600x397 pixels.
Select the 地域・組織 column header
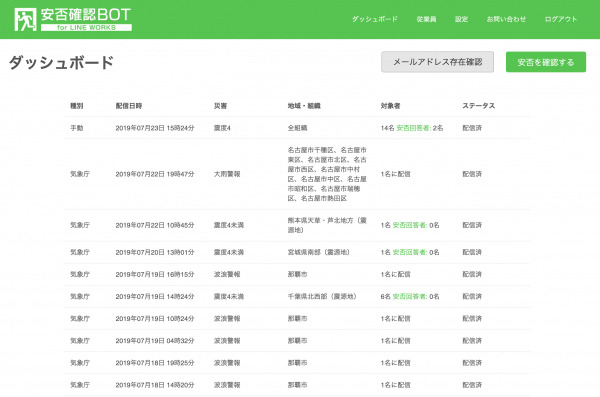point(304,106)
